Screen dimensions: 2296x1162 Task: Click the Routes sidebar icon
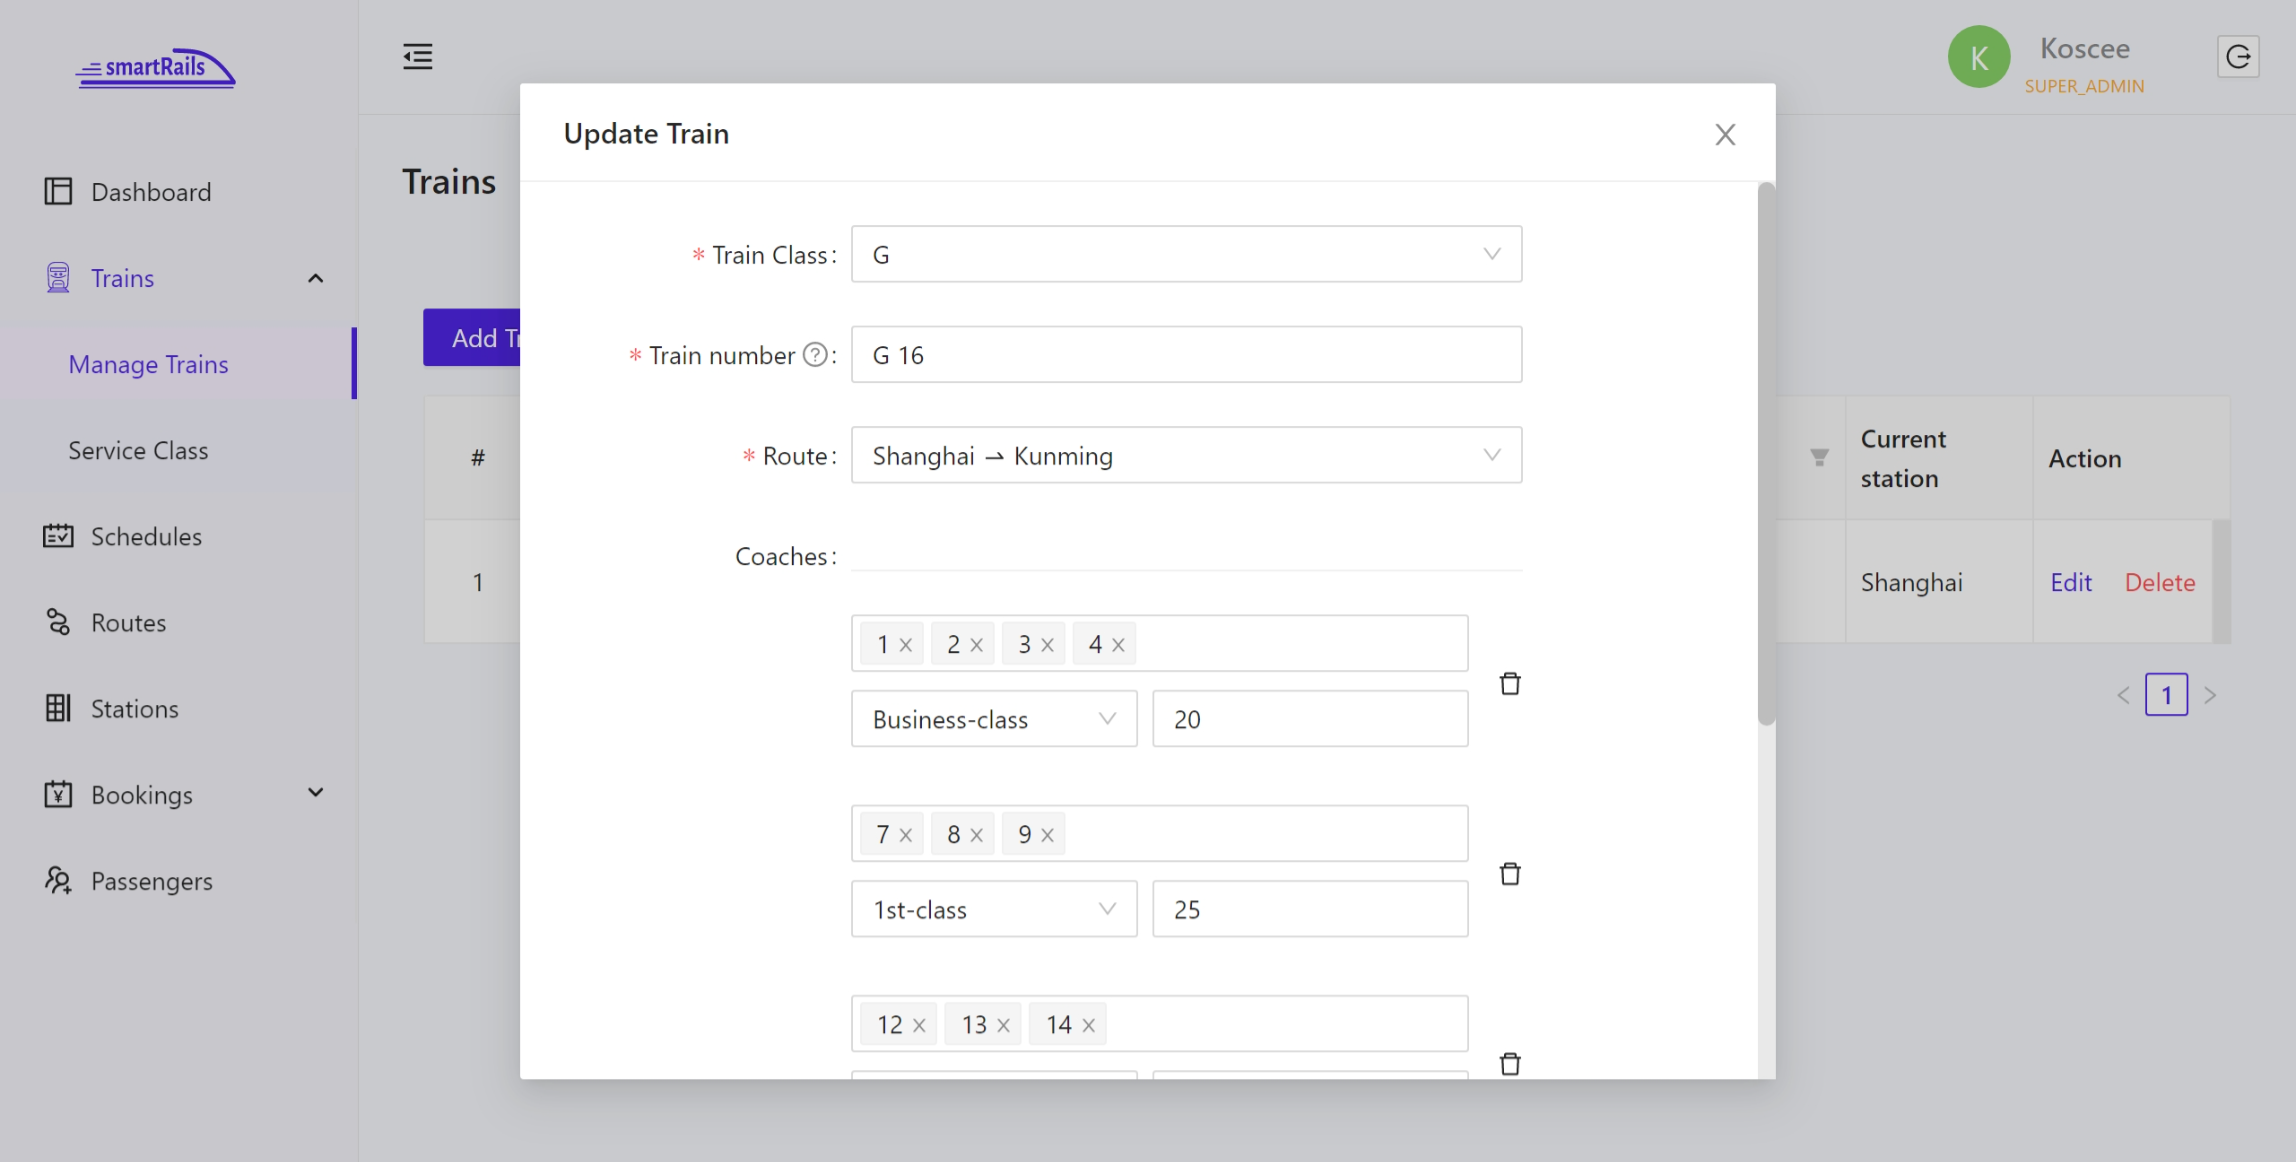coord(58,622)
